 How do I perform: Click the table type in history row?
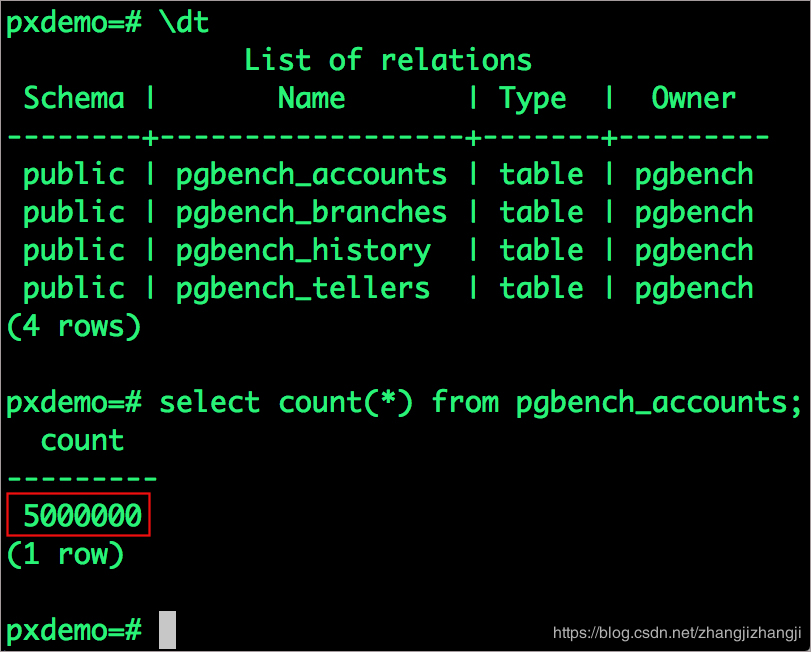pos(541,250)
